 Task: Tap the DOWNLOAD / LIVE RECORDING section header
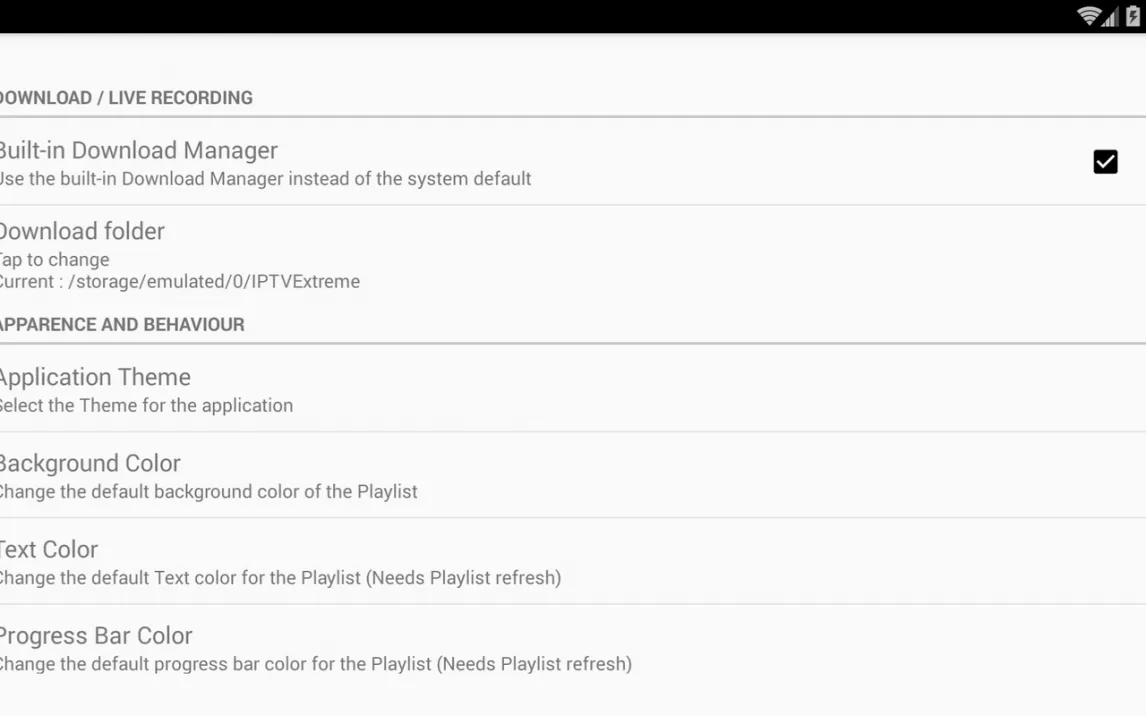(126, 98)
